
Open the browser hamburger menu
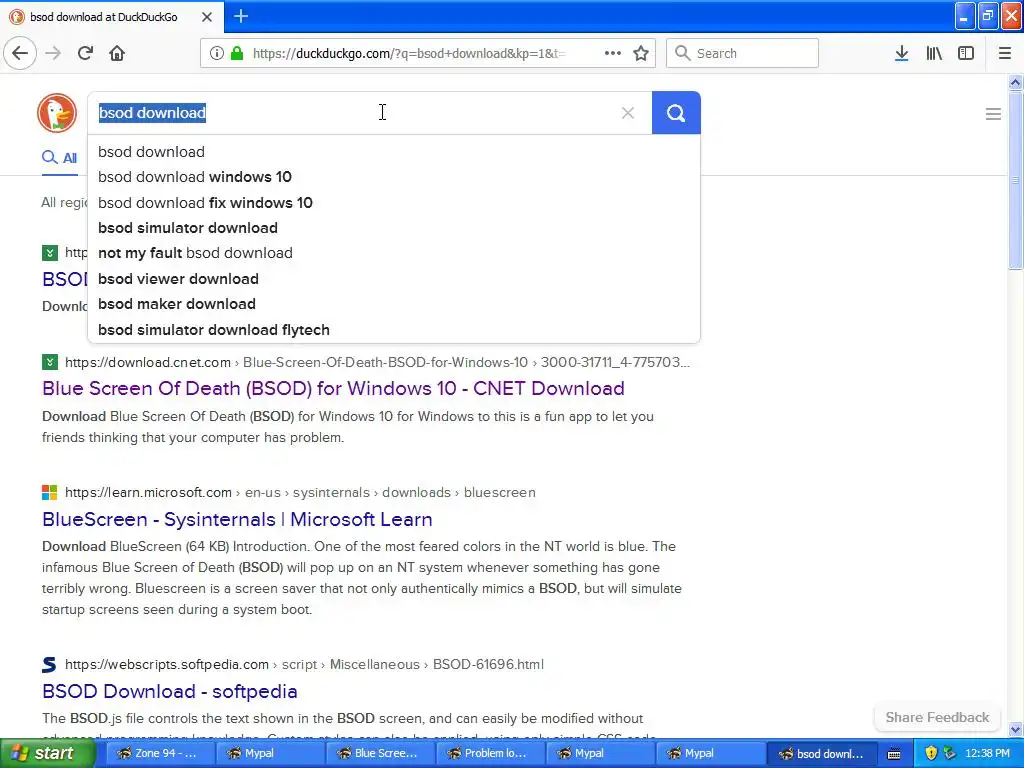1004,53
